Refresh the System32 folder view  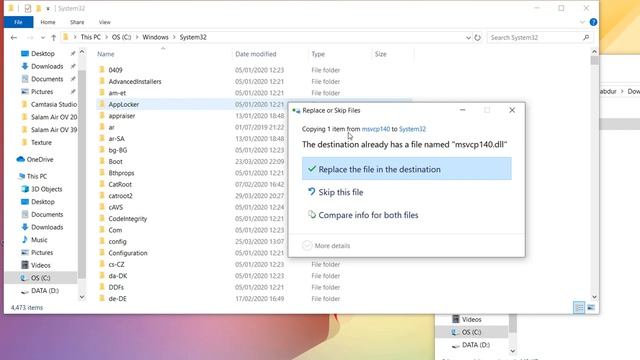point(477,38)
